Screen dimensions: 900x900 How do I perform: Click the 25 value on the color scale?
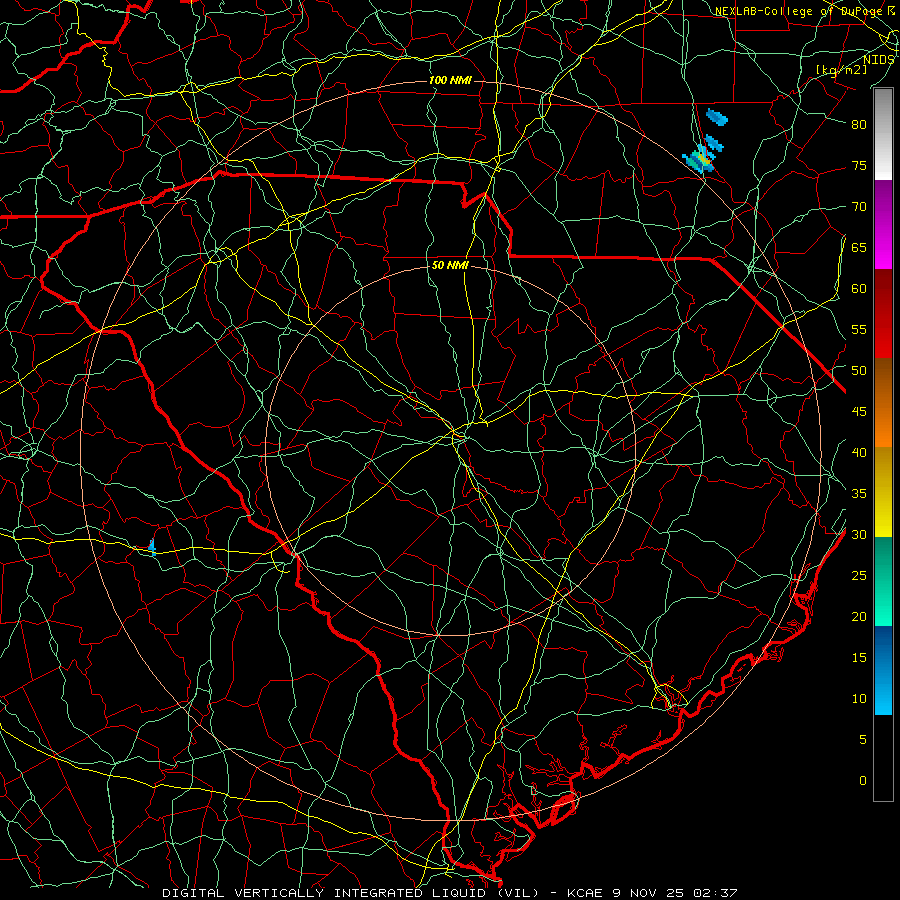(859, 576)
